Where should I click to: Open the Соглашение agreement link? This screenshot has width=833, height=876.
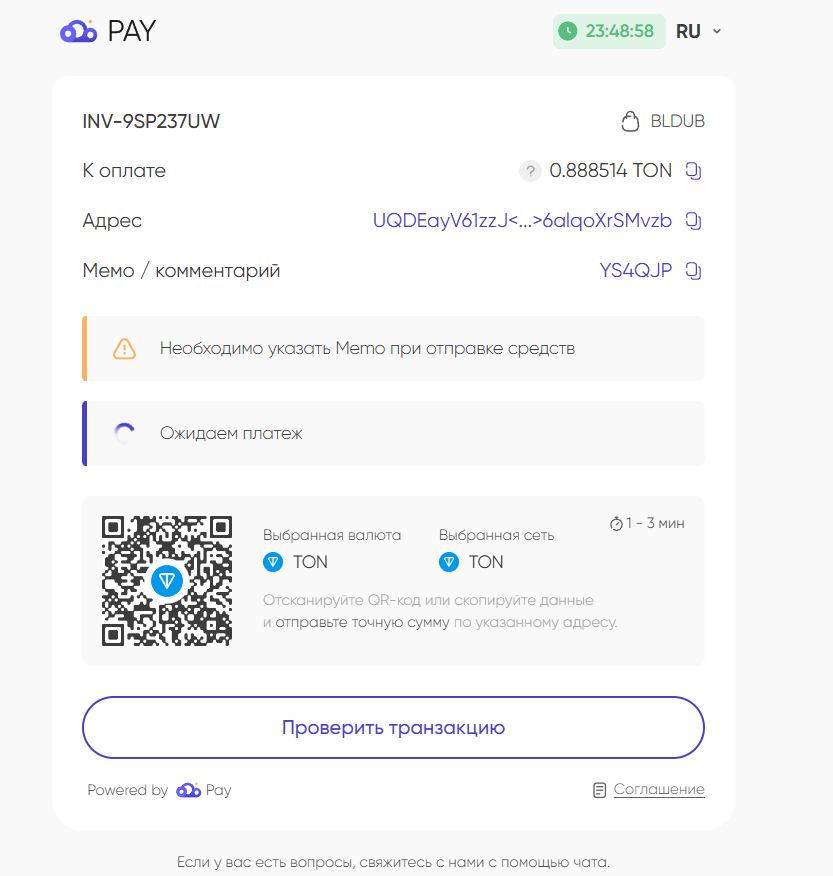coord(659,789)
